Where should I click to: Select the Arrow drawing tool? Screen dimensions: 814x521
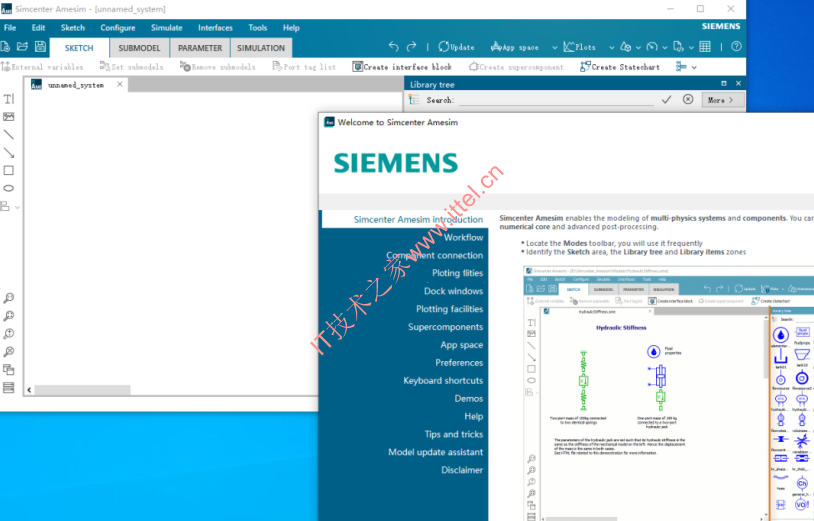pos(9,153)
